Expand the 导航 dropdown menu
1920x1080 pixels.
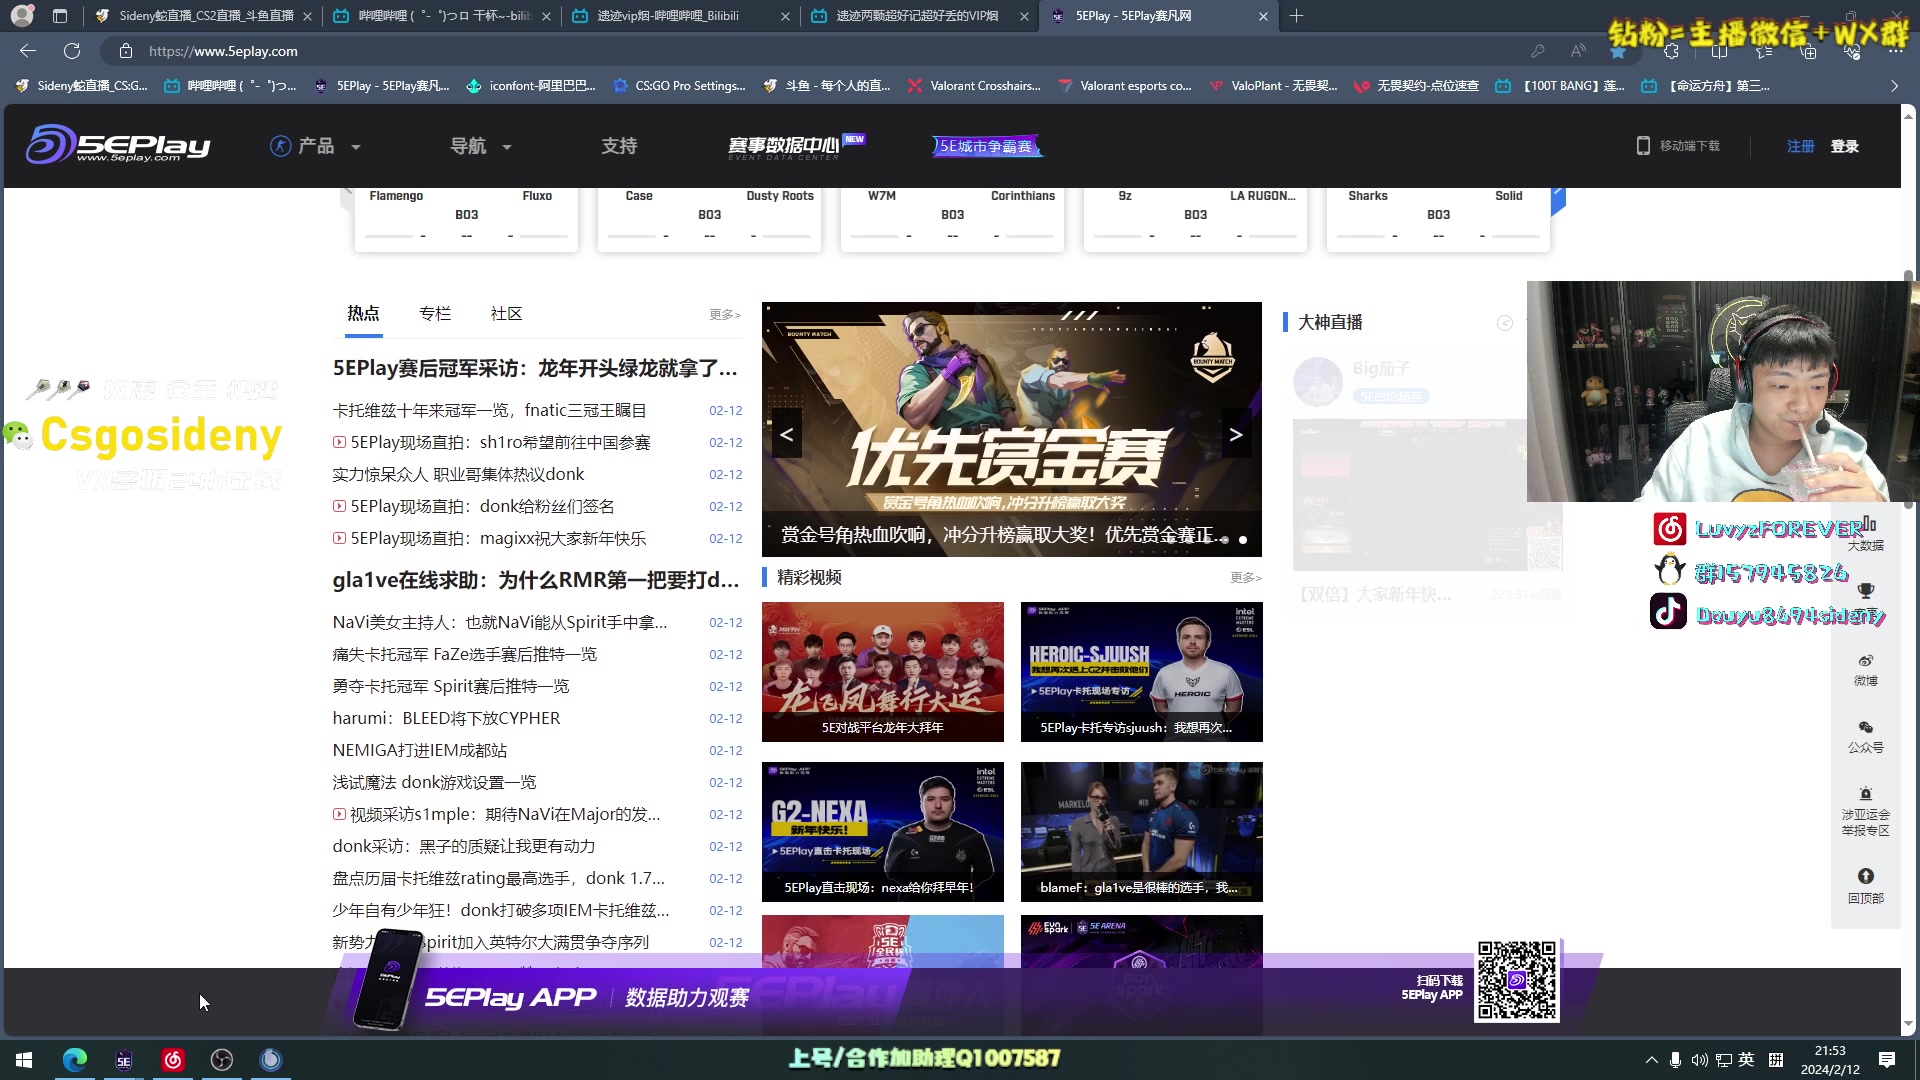[x=480, y=146]
